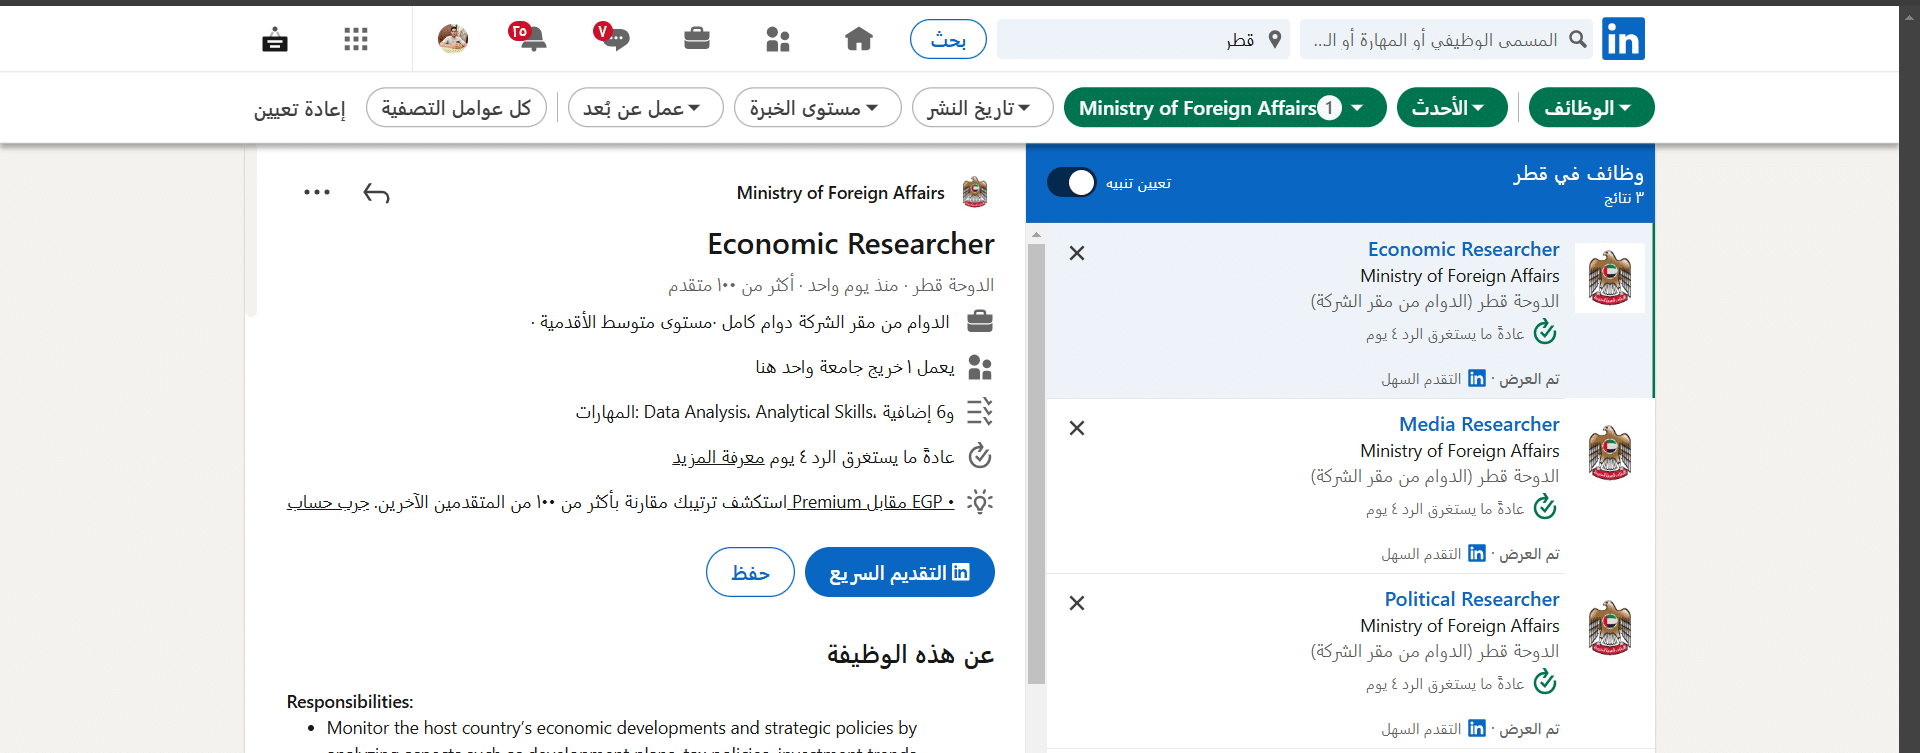Screen dimensions: 1920x753
Task: Open the Media Researcher job listing title
Action: coord(1479,424)
